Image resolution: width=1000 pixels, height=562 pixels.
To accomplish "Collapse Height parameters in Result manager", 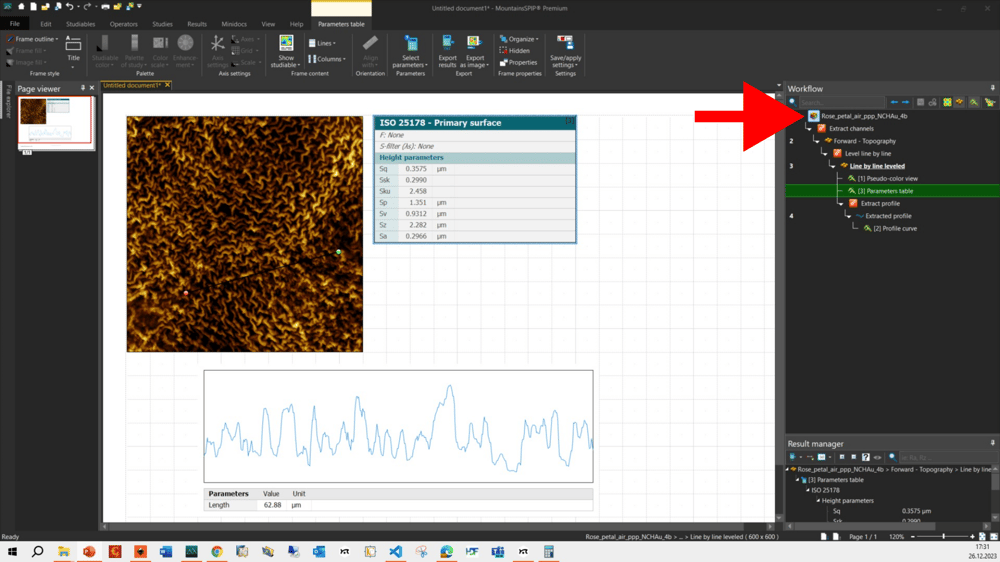I will coord(818,501).
